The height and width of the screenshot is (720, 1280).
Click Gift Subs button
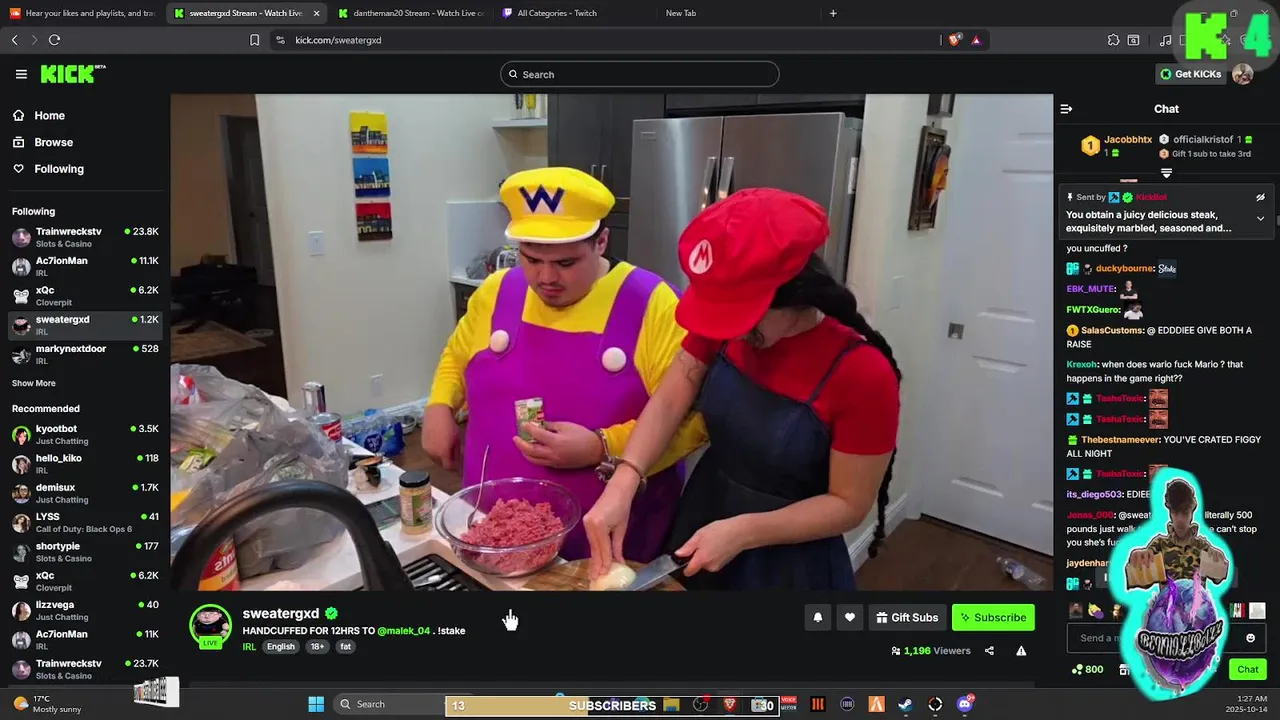pyautogui.click(x=907, y=618)
